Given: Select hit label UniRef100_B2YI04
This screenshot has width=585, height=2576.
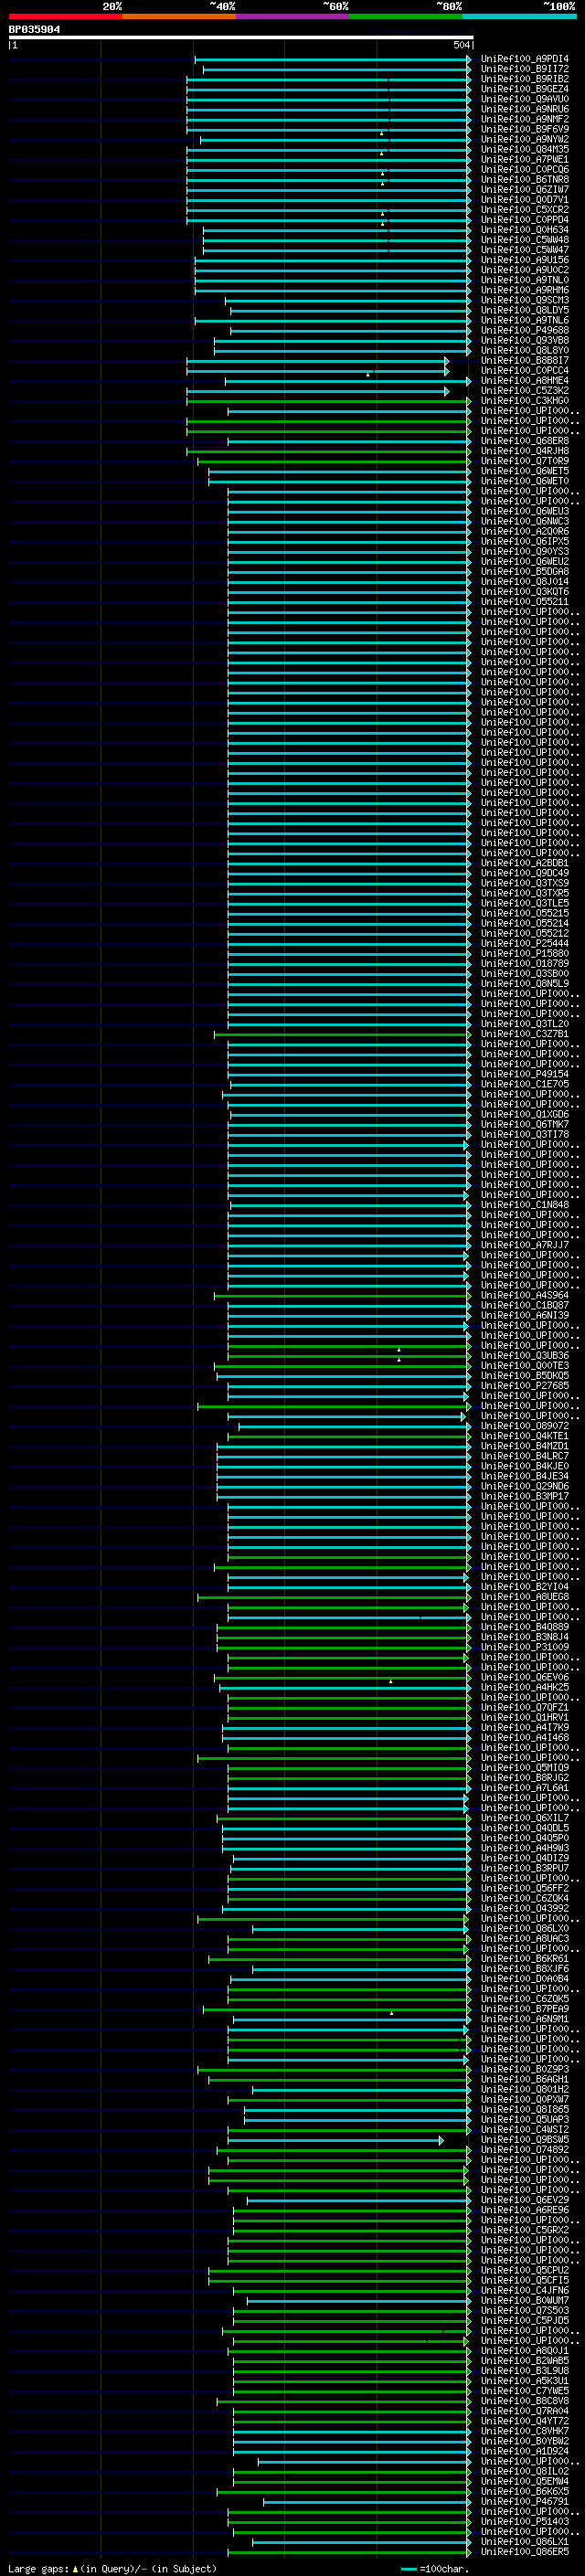Looking at the screenshot, I should point(524,1587).
